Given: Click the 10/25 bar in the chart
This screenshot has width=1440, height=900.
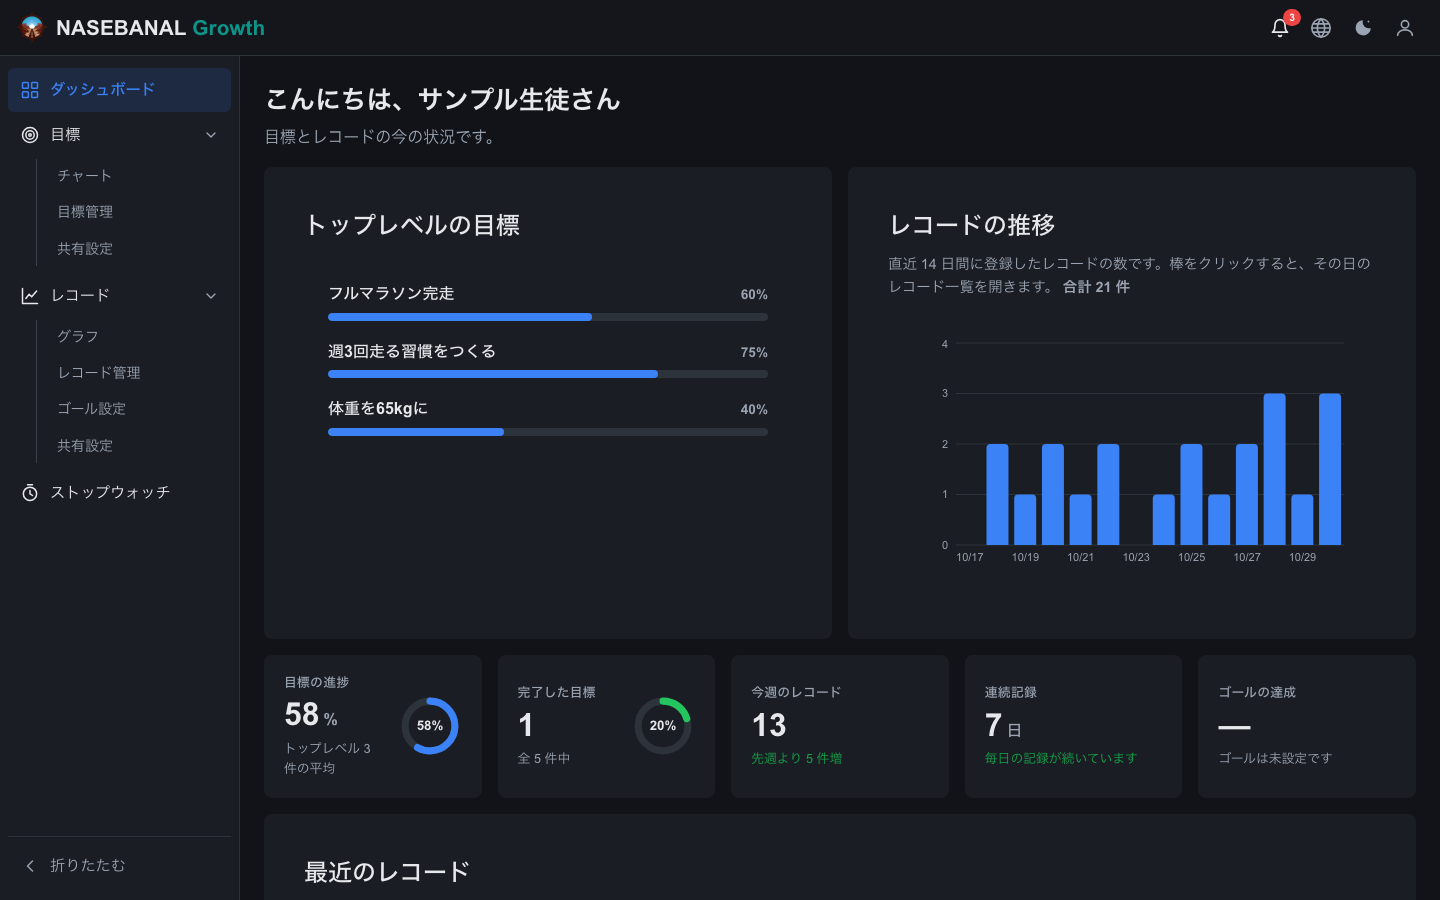Looking at the screenshot, I should point(1191,495).
